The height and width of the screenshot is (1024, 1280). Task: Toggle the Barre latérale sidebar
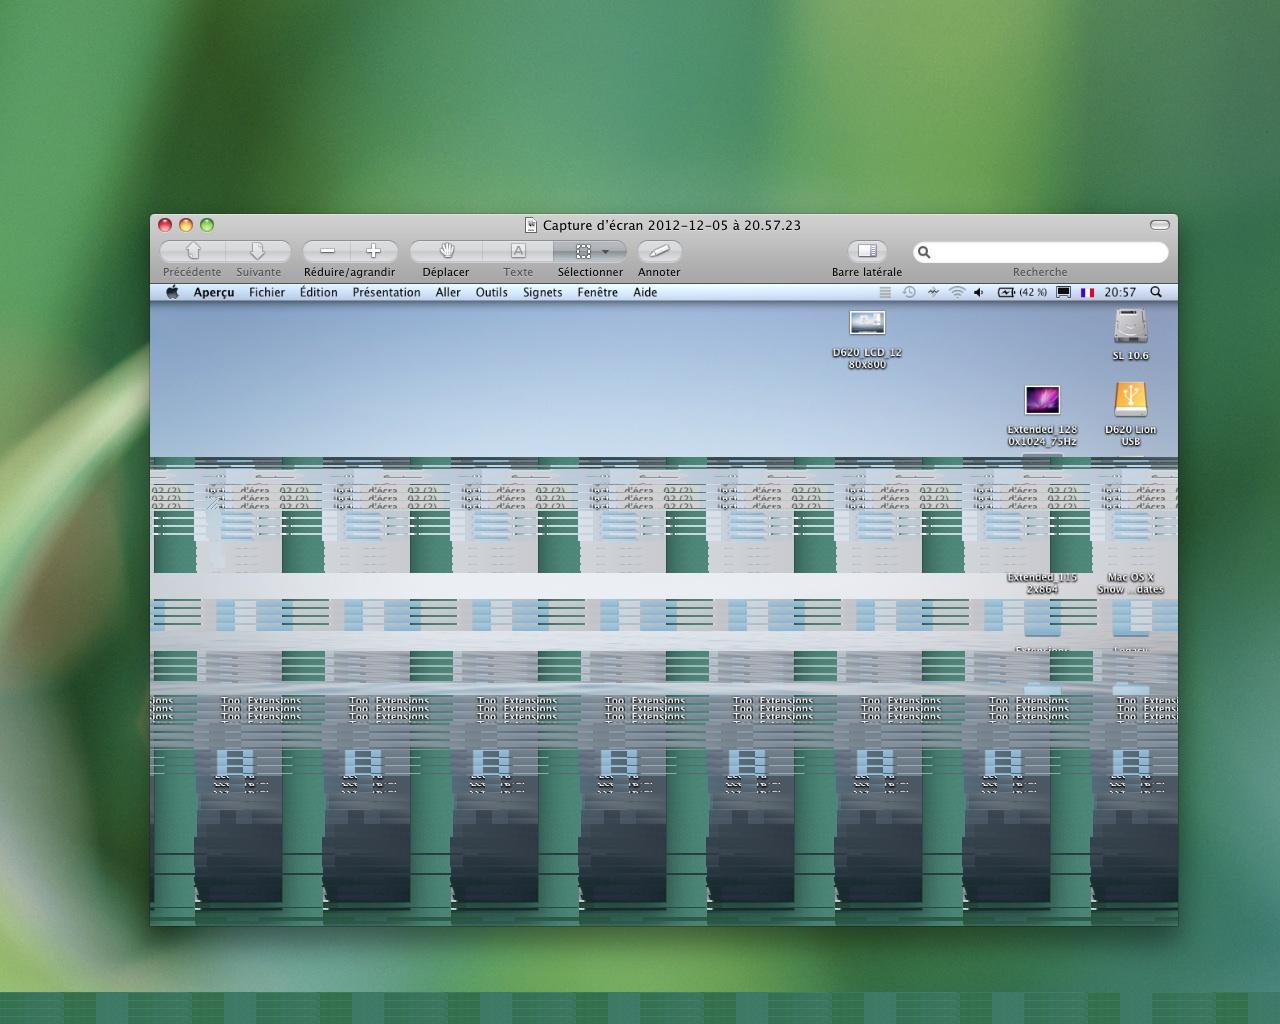867,251
